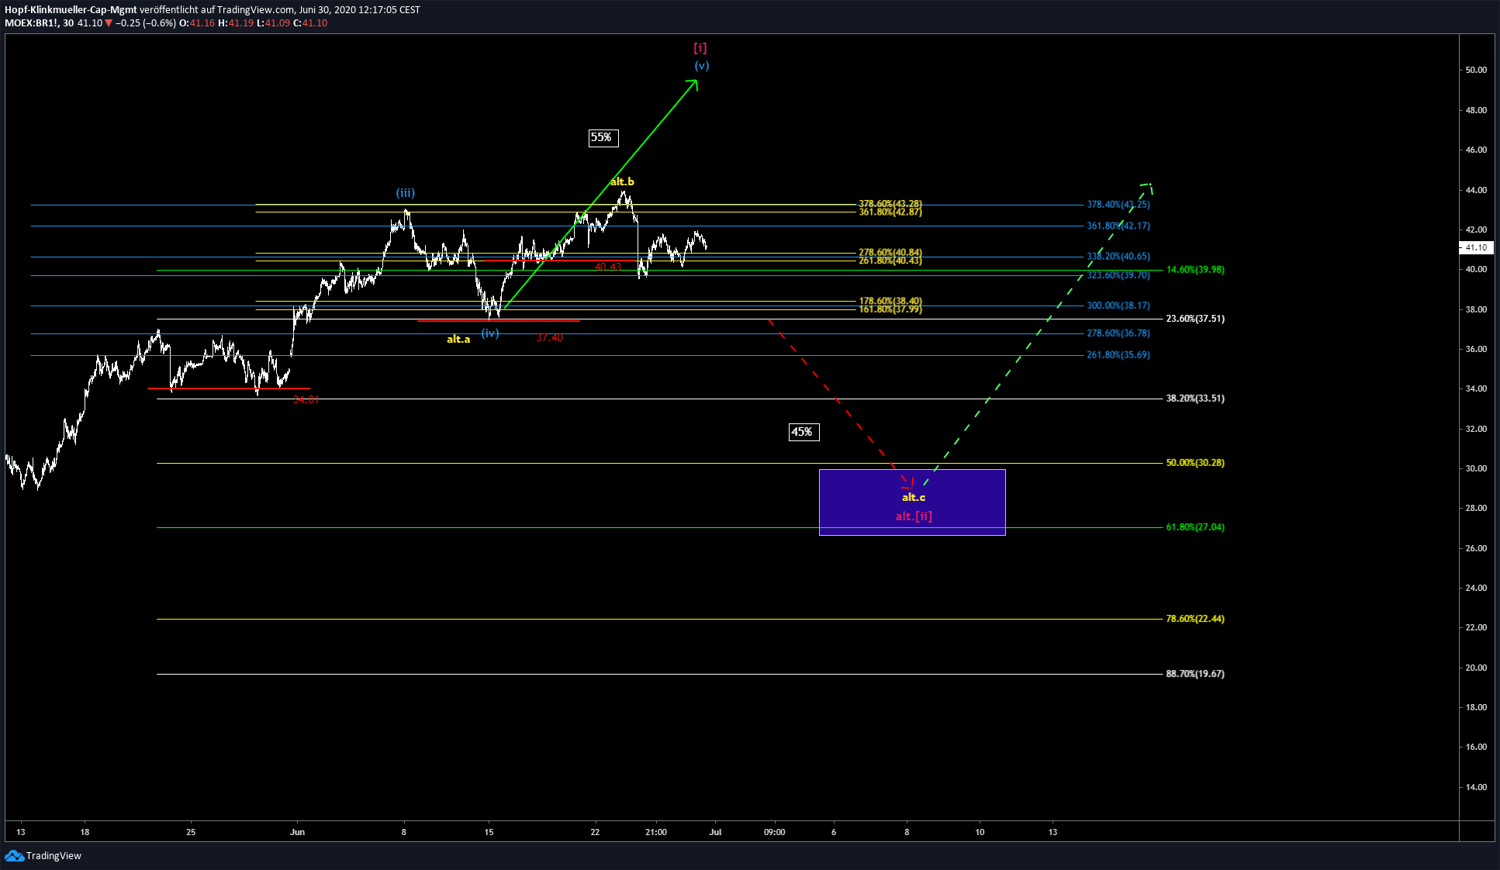Click the Jul date label on time axis
Screen dimensions: 1500x870
pos(714,832)
